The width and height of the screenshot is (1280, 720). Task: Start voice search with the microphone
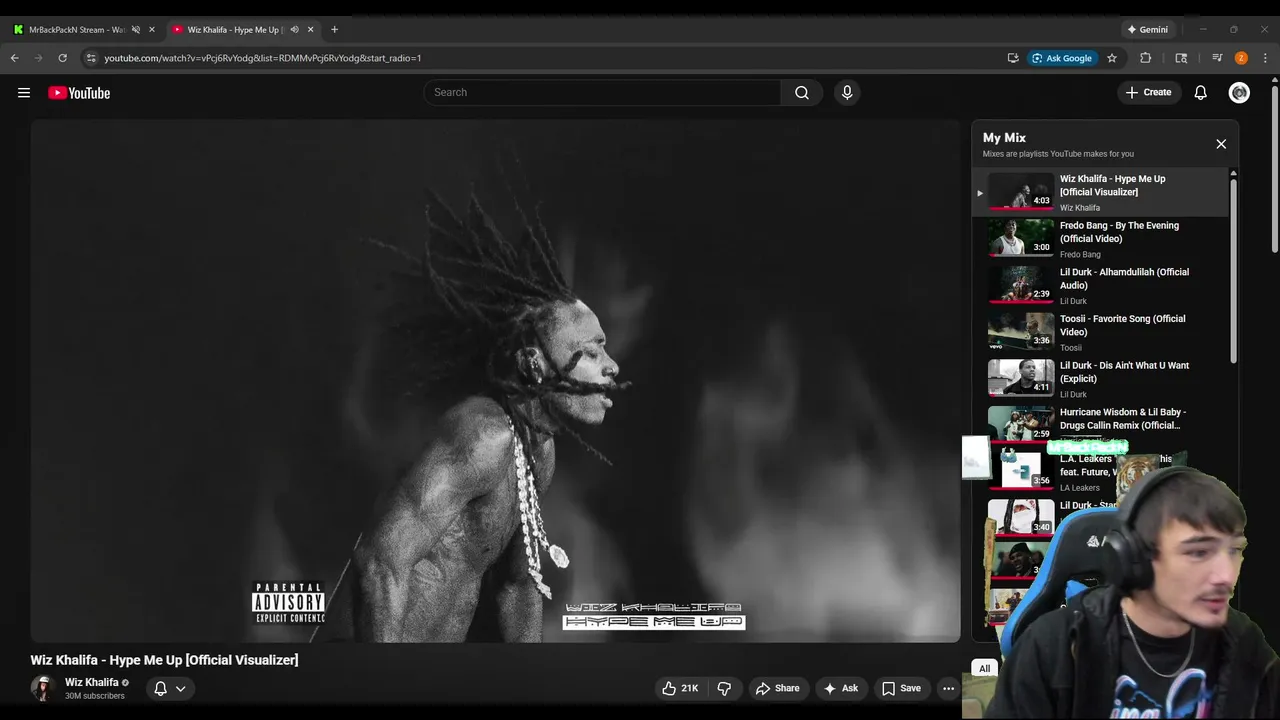pos(847,93)
